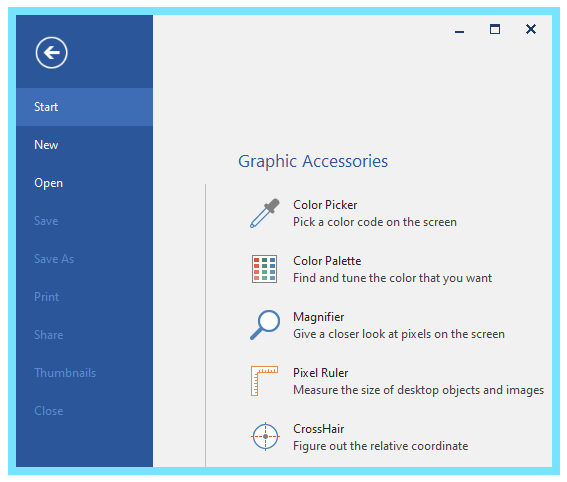Open the Color Picker eyedropper icon

click(x=265, y=213)
